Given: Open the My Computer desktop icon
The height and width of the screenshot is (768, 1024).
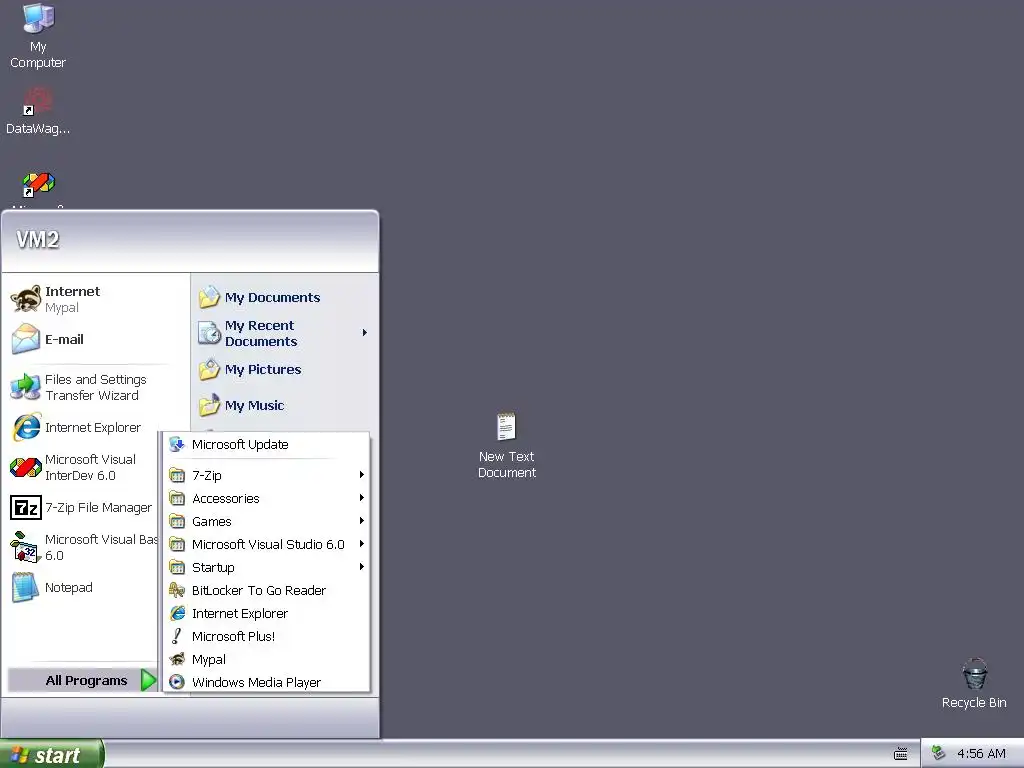Looking at the screenshot, I should click(x=38, y=18).
